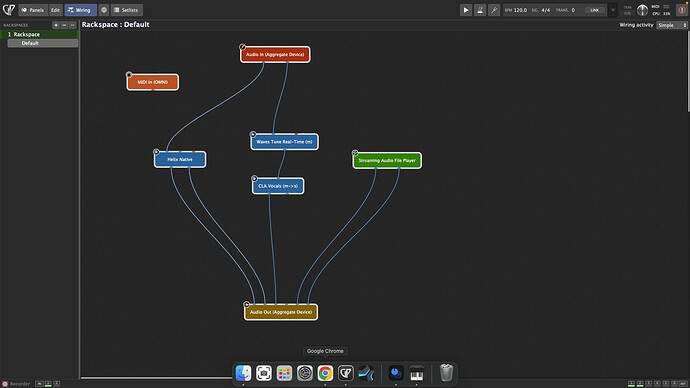Open the blue-streak app dock icon

[366, 373]
